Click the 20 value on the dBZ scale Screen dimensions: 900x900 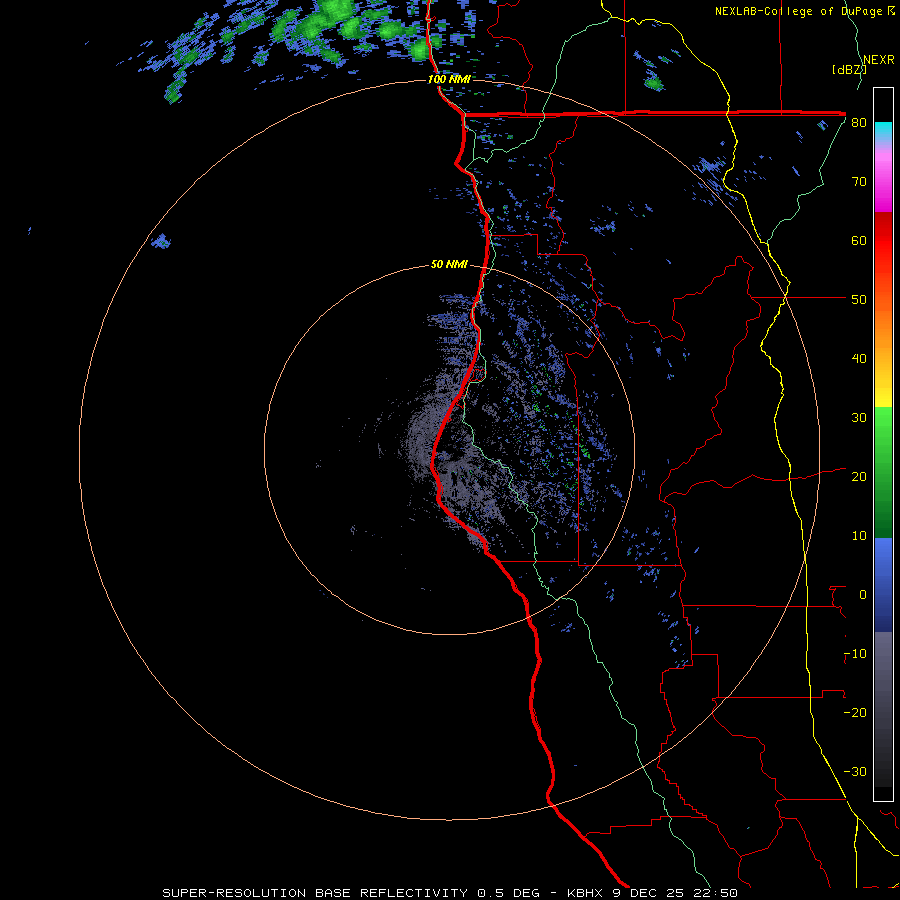pos(859,477)
